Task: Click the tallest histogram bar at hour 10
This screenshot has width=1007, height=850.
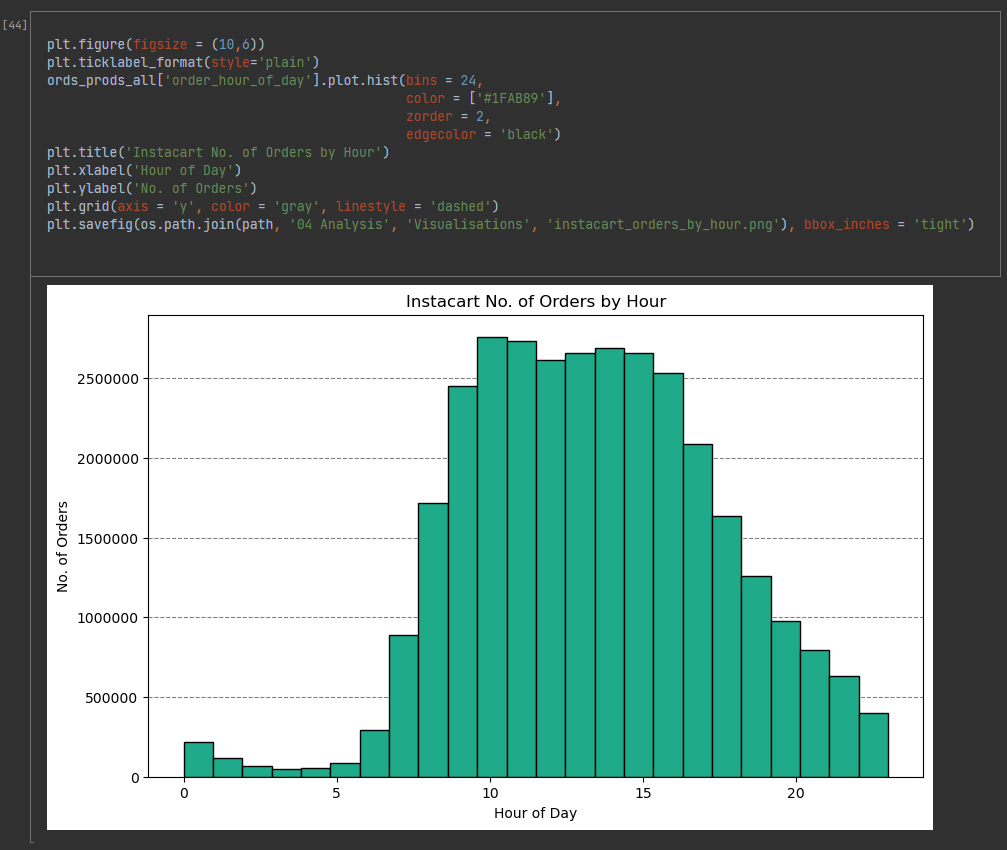Action: [x=490, y=550]
